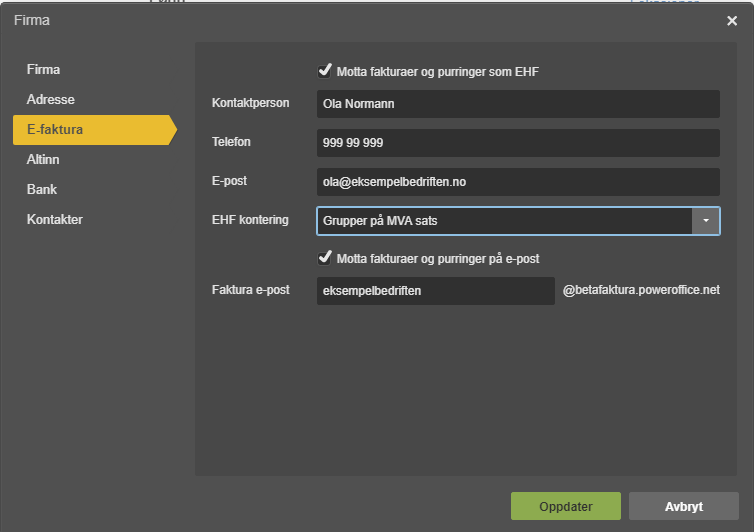Click the 'EHF kontering' field label
754x532 pixels.
pyautogui.click(x=250, y=220)
